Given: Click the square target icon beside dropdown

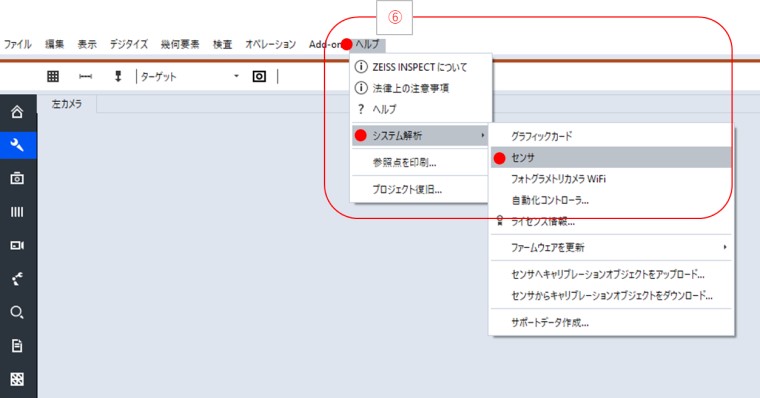Looking at the screenshot, I should [x=259, y=76].
